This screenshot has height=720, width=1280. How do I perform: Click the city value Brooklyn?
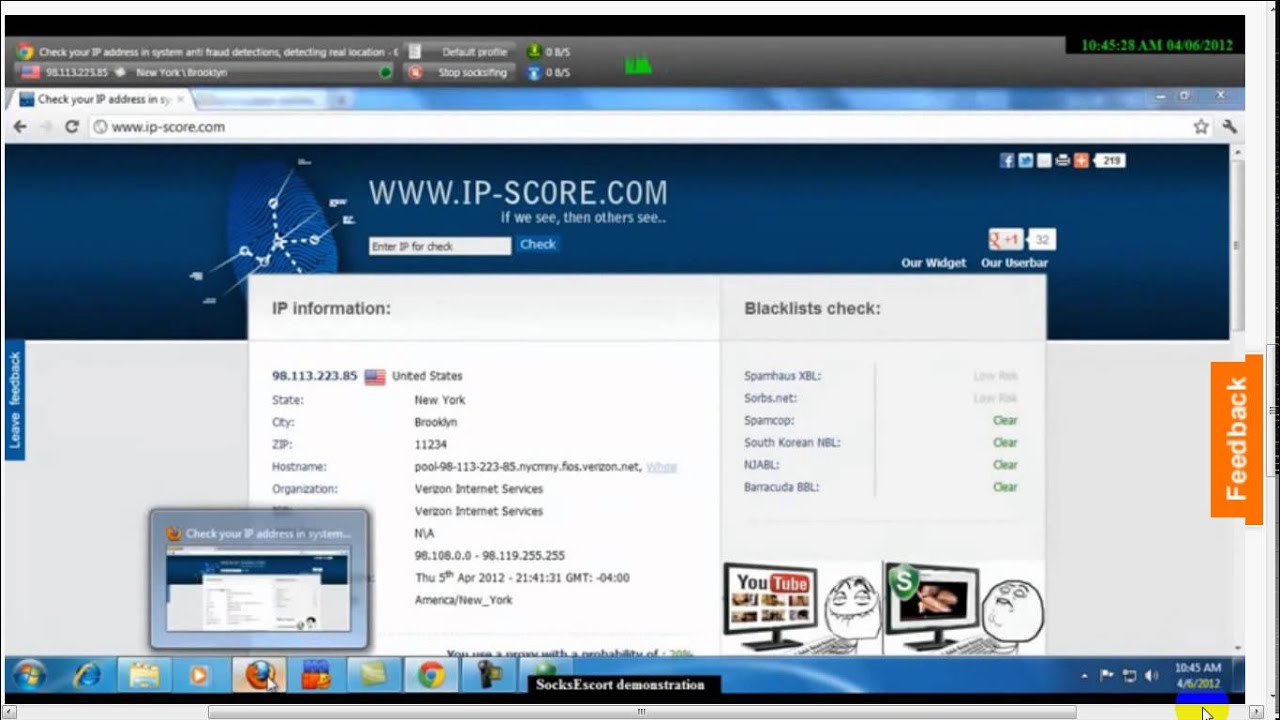pos(436,422)
